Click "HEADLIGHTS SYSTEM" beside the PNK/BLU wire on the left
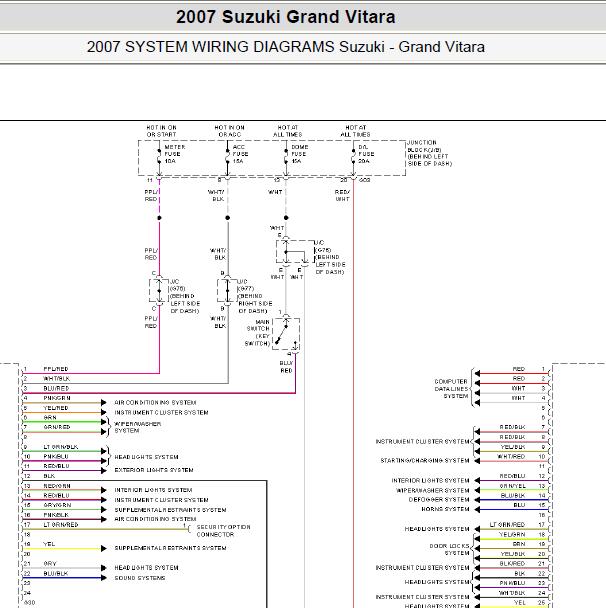This screenshot has width=606, height=608. 147,457
